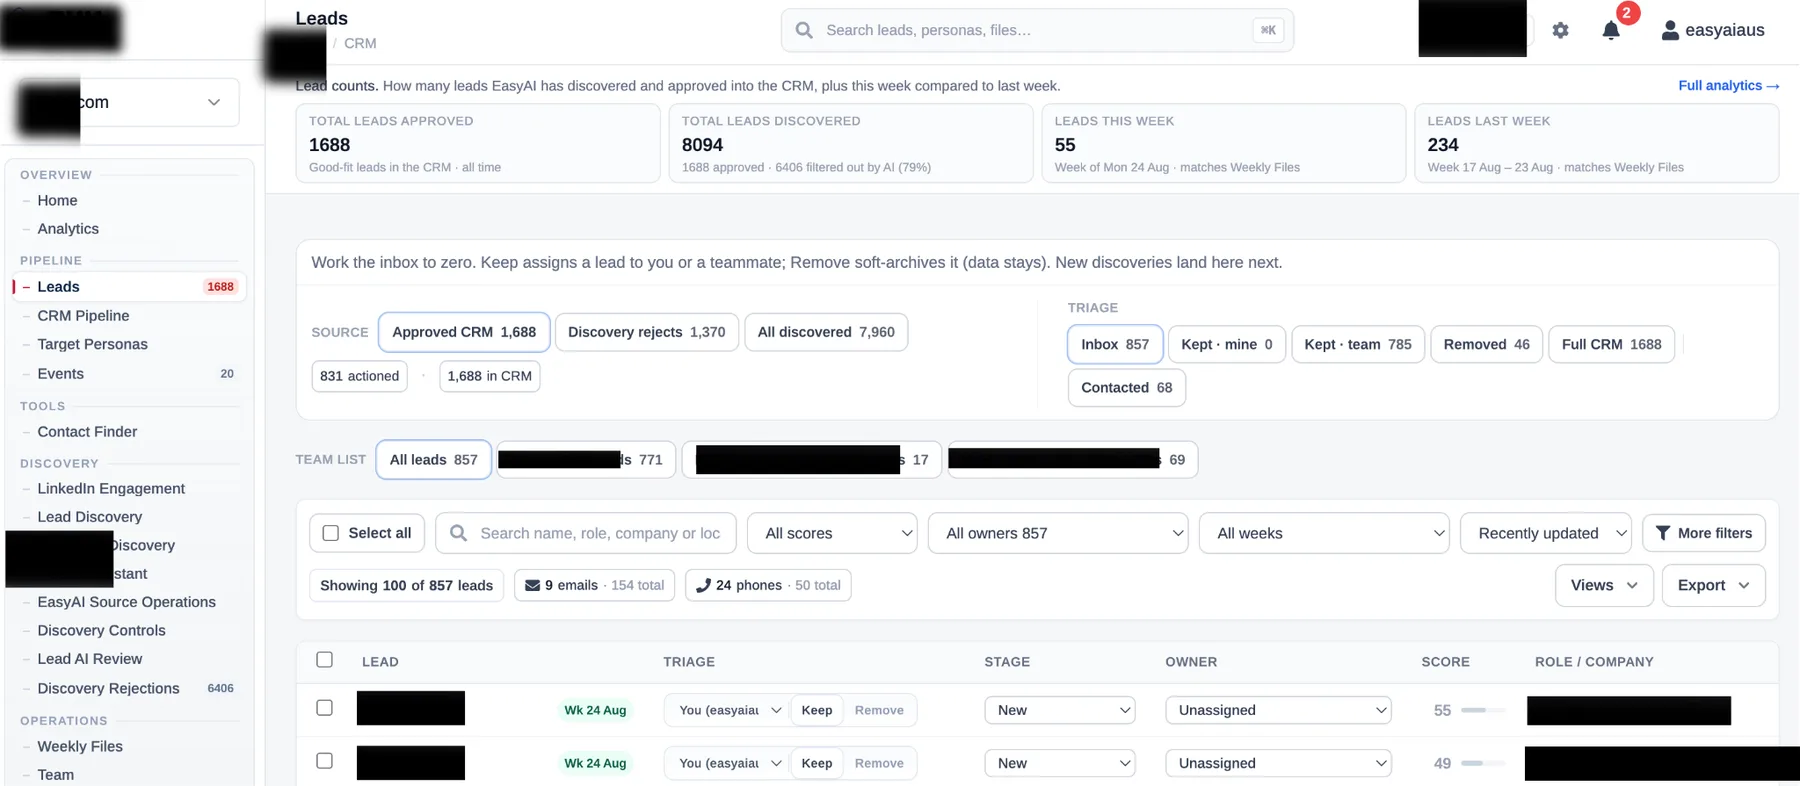Open the More filters button
1800x786 pixels.
coord(1704,533)
